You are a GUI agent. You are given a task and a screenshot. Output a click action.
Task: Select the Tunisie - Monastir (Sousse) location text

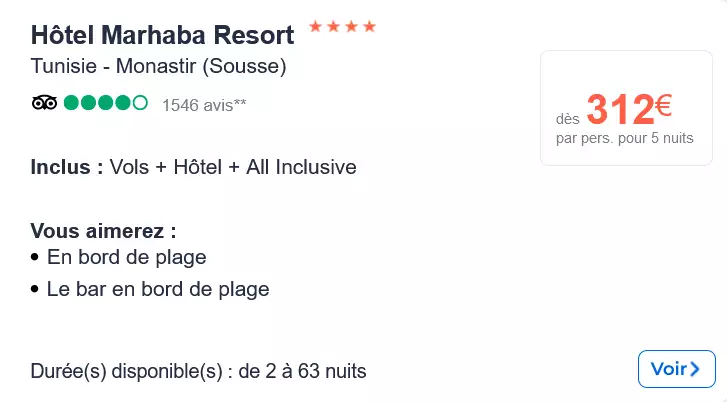(x=159, y=68)
